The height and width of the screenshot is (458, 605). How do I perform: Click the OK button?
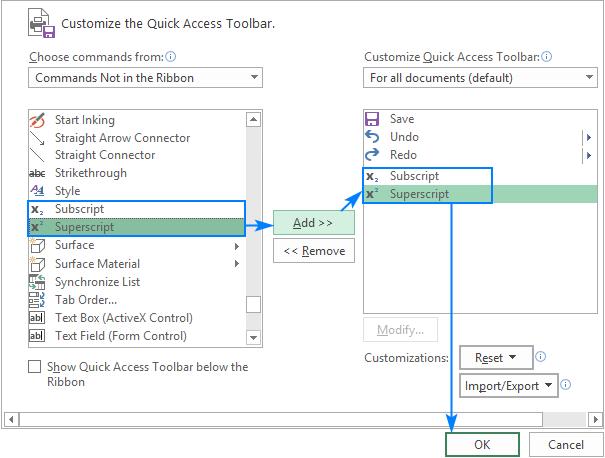coord(482,443)
